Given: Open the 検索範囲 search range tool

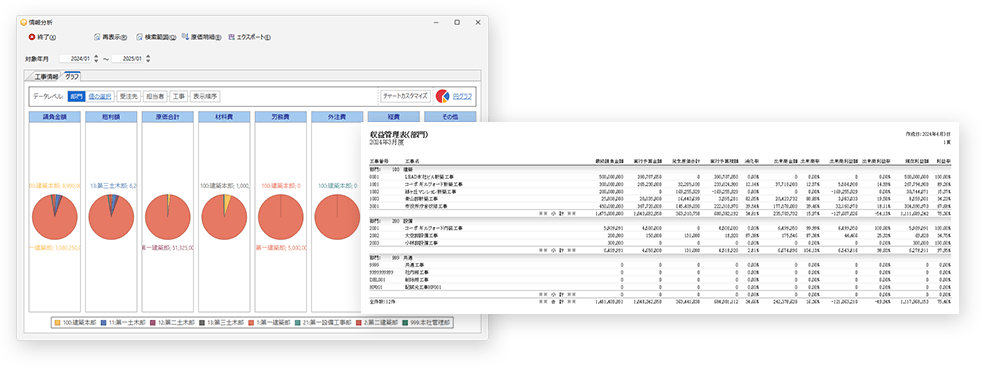Looking at the screenshot, I should coord(156,37).
